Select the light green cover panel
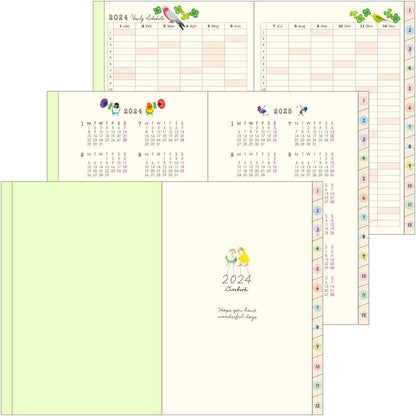The height and width of the screenshot is (416, 416). click(x=87, y=298)
